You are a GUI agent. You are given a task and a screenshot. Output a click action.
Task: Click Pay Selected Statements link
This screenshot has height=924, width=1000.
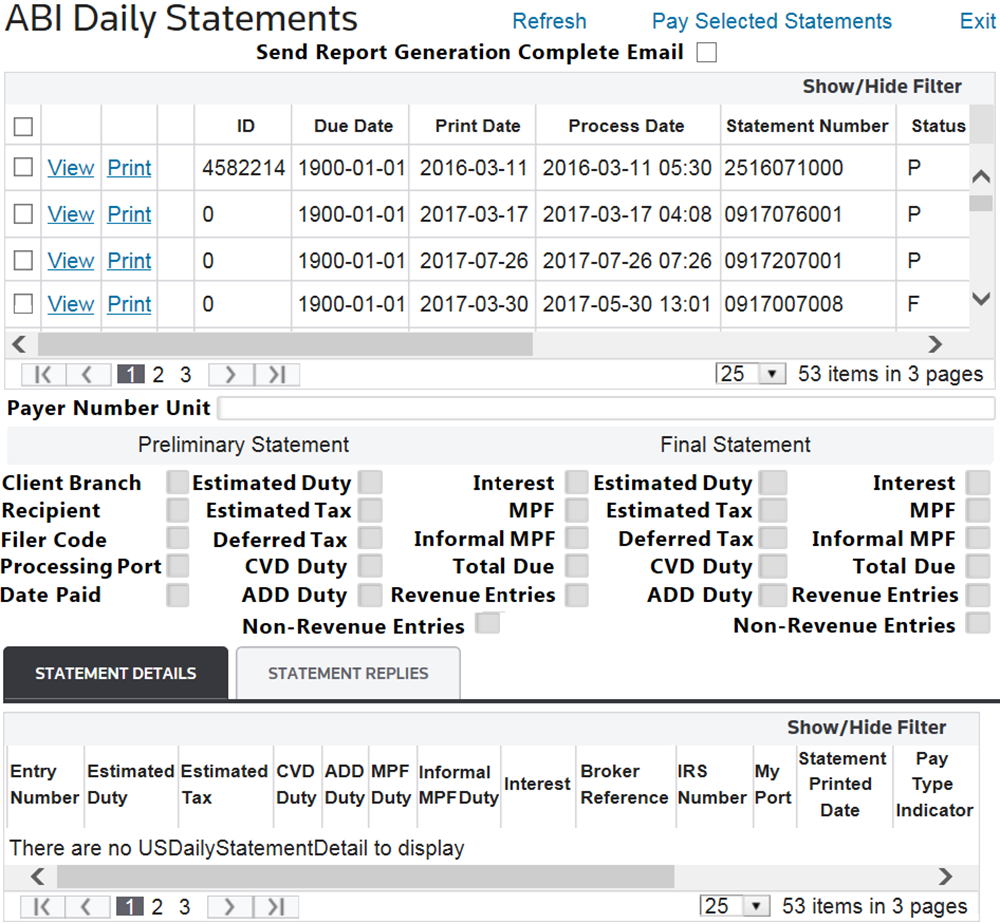pos(771,21)
